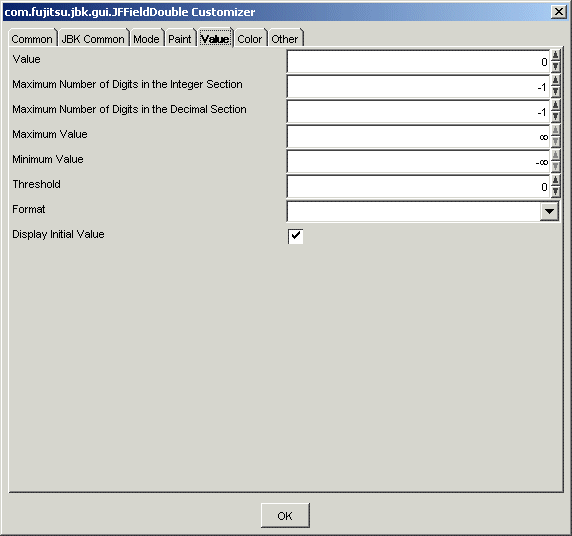
Task: Open the Paint tab
Action: pyautogui.click(x=180, y=38)
